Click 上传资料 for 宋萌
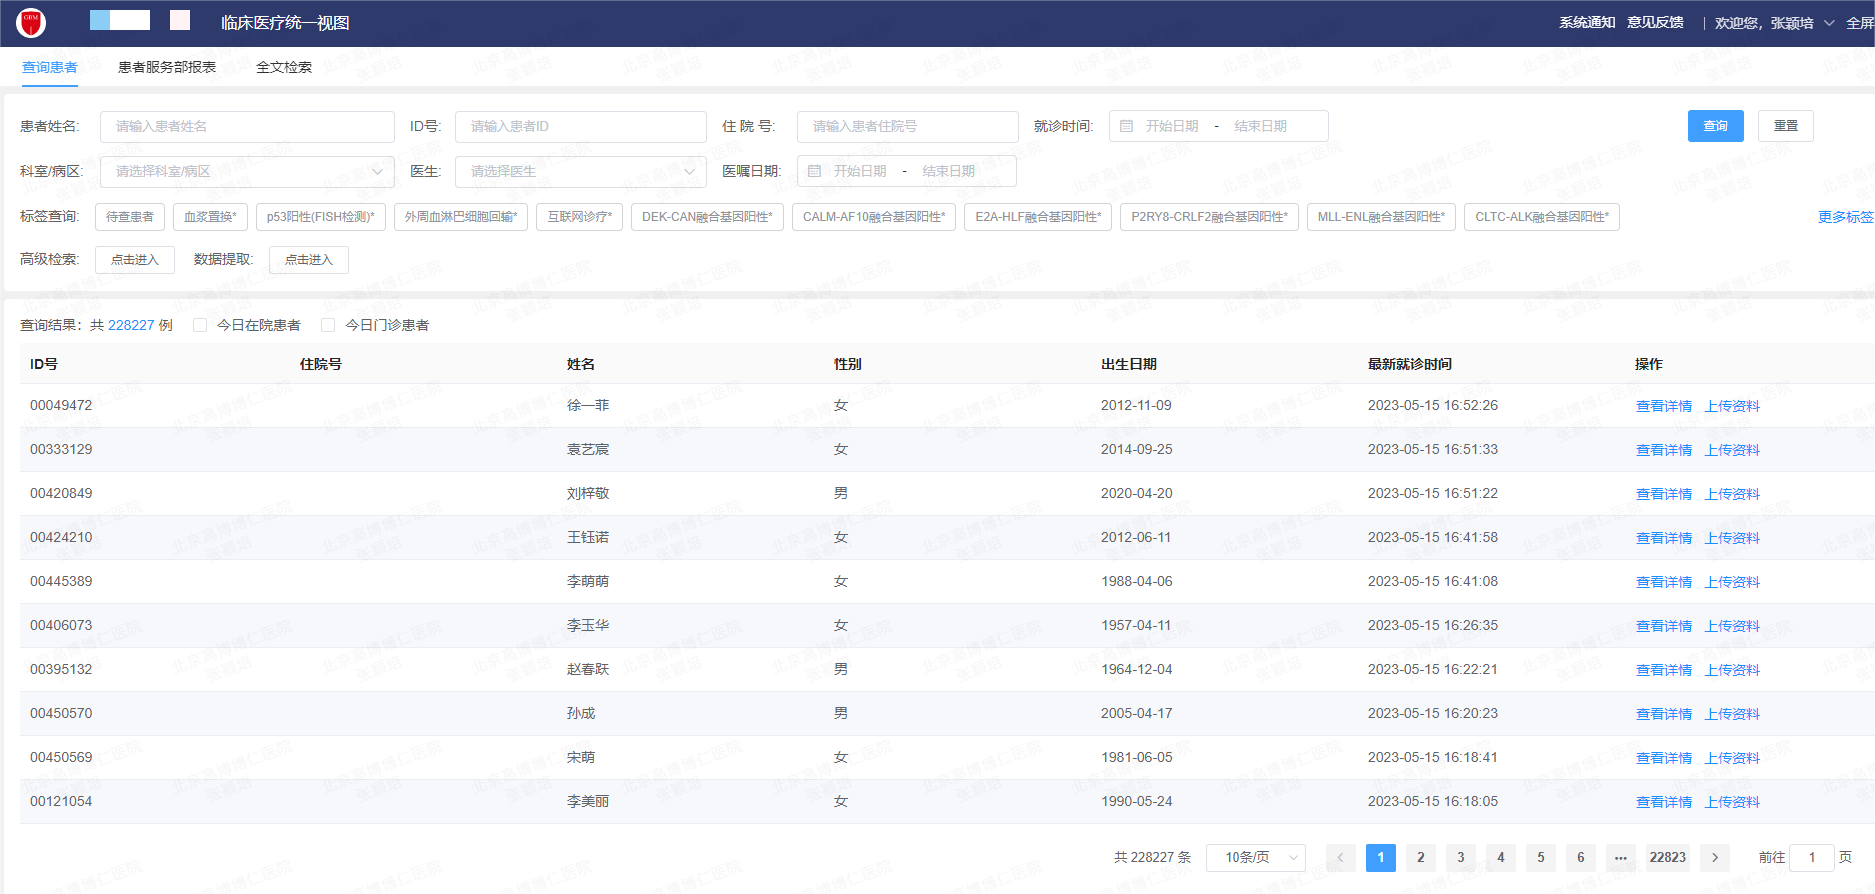 click(1732, 758)
